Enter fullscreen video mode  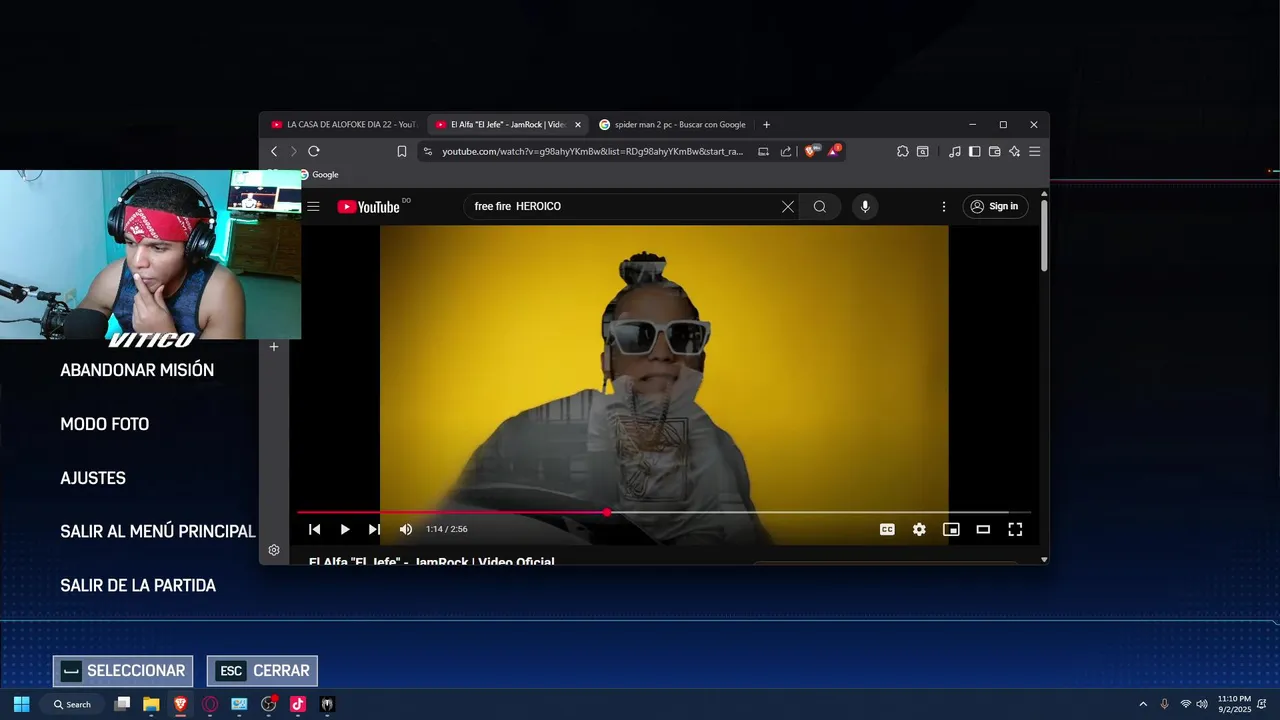1015,529
